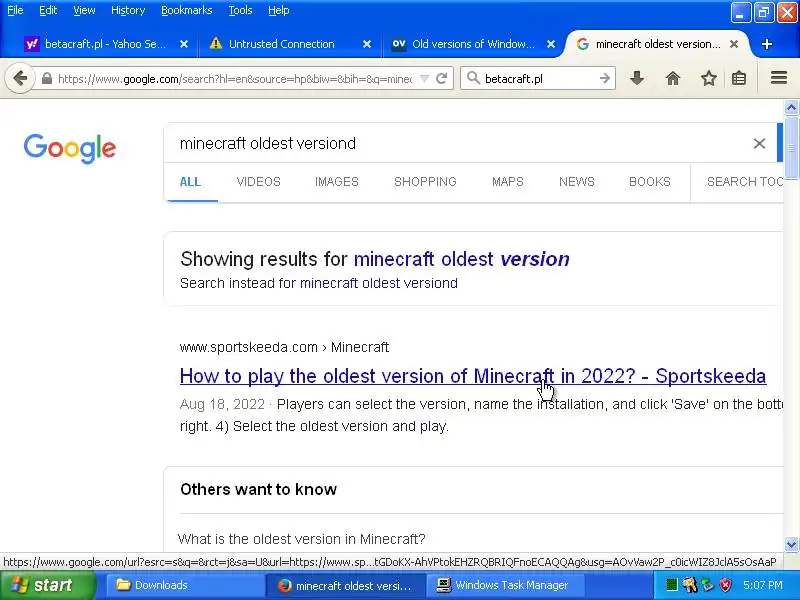Open the corrected minecraft oldest version link

[461, 259]
